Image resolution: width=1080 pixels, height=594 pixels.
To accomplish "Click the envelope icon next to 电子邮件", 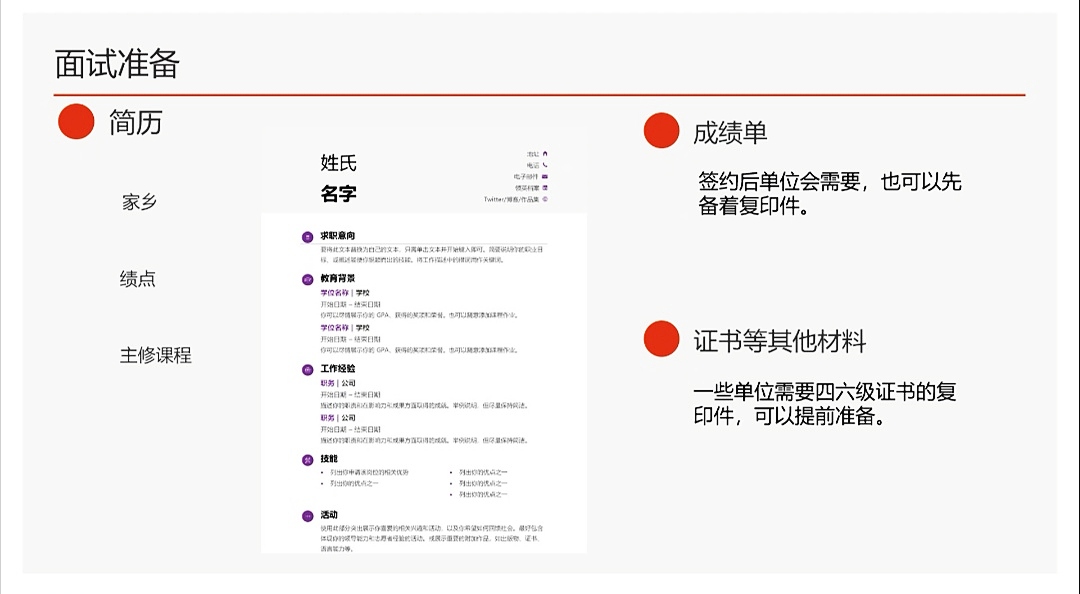I will click(x=545, y=176).
